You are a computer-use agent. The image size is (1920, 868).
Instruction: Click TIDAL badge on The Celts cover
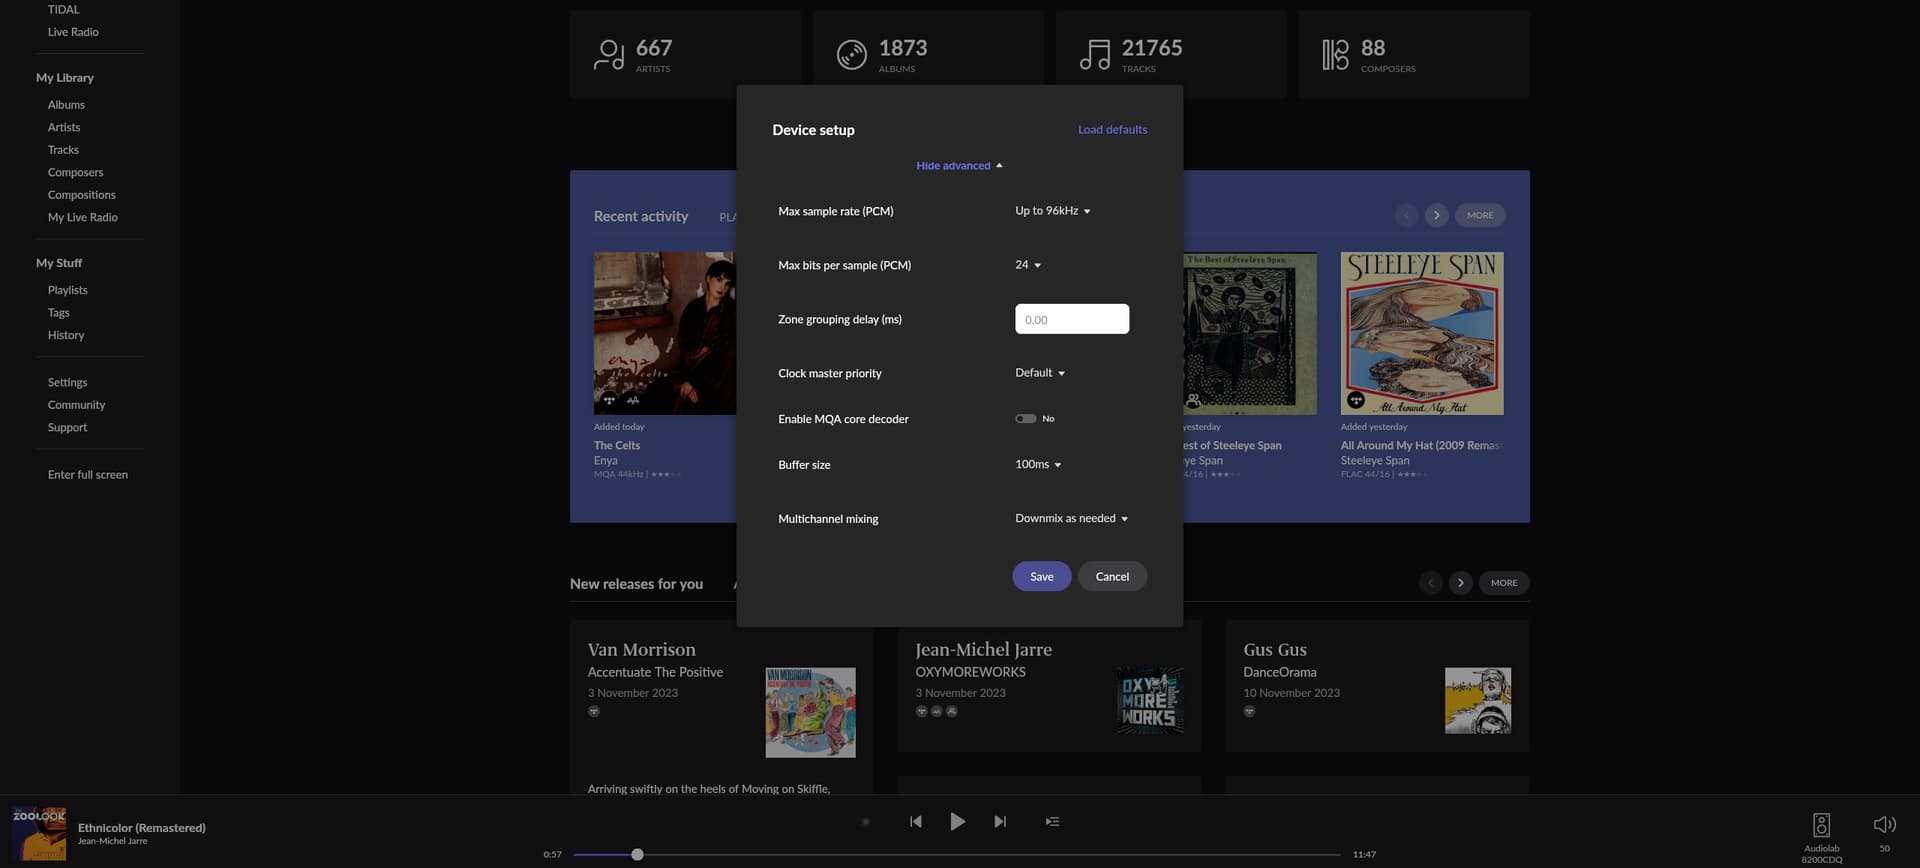coord(609,400)
